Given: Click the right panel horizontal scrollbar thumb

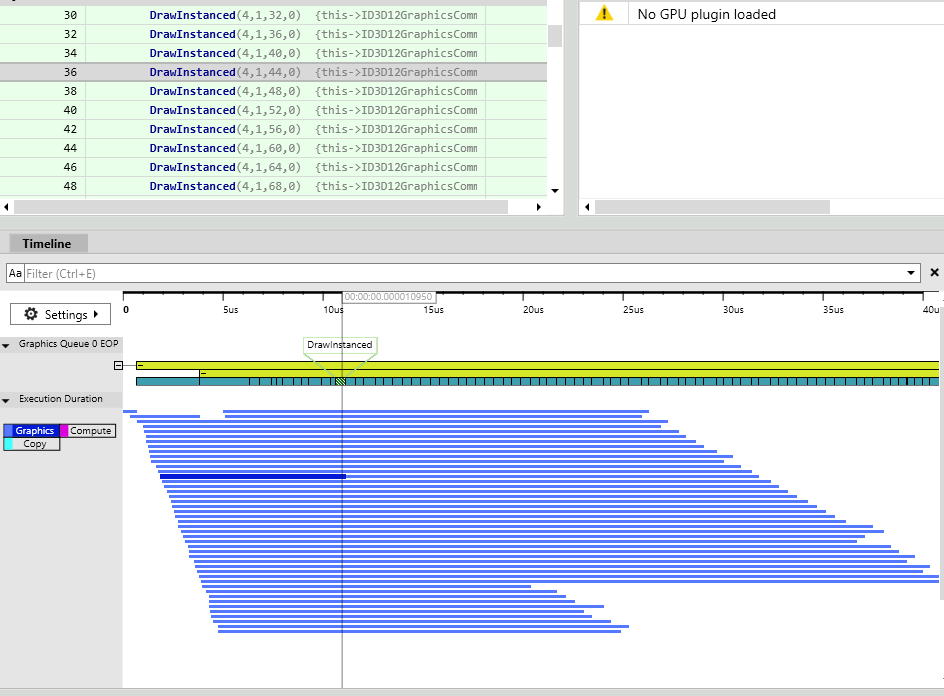Looking at the screenshot, I should point(712,207).
